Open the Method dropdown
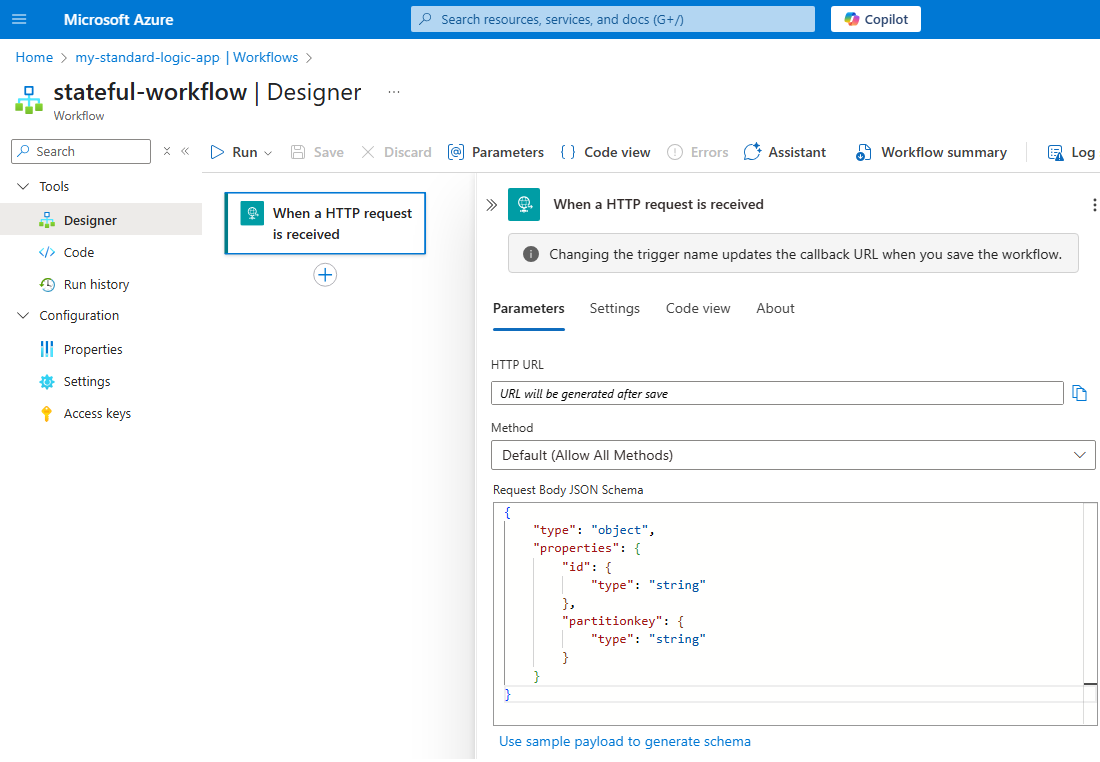Screen dimensions: 1100x762 (793, 455)
